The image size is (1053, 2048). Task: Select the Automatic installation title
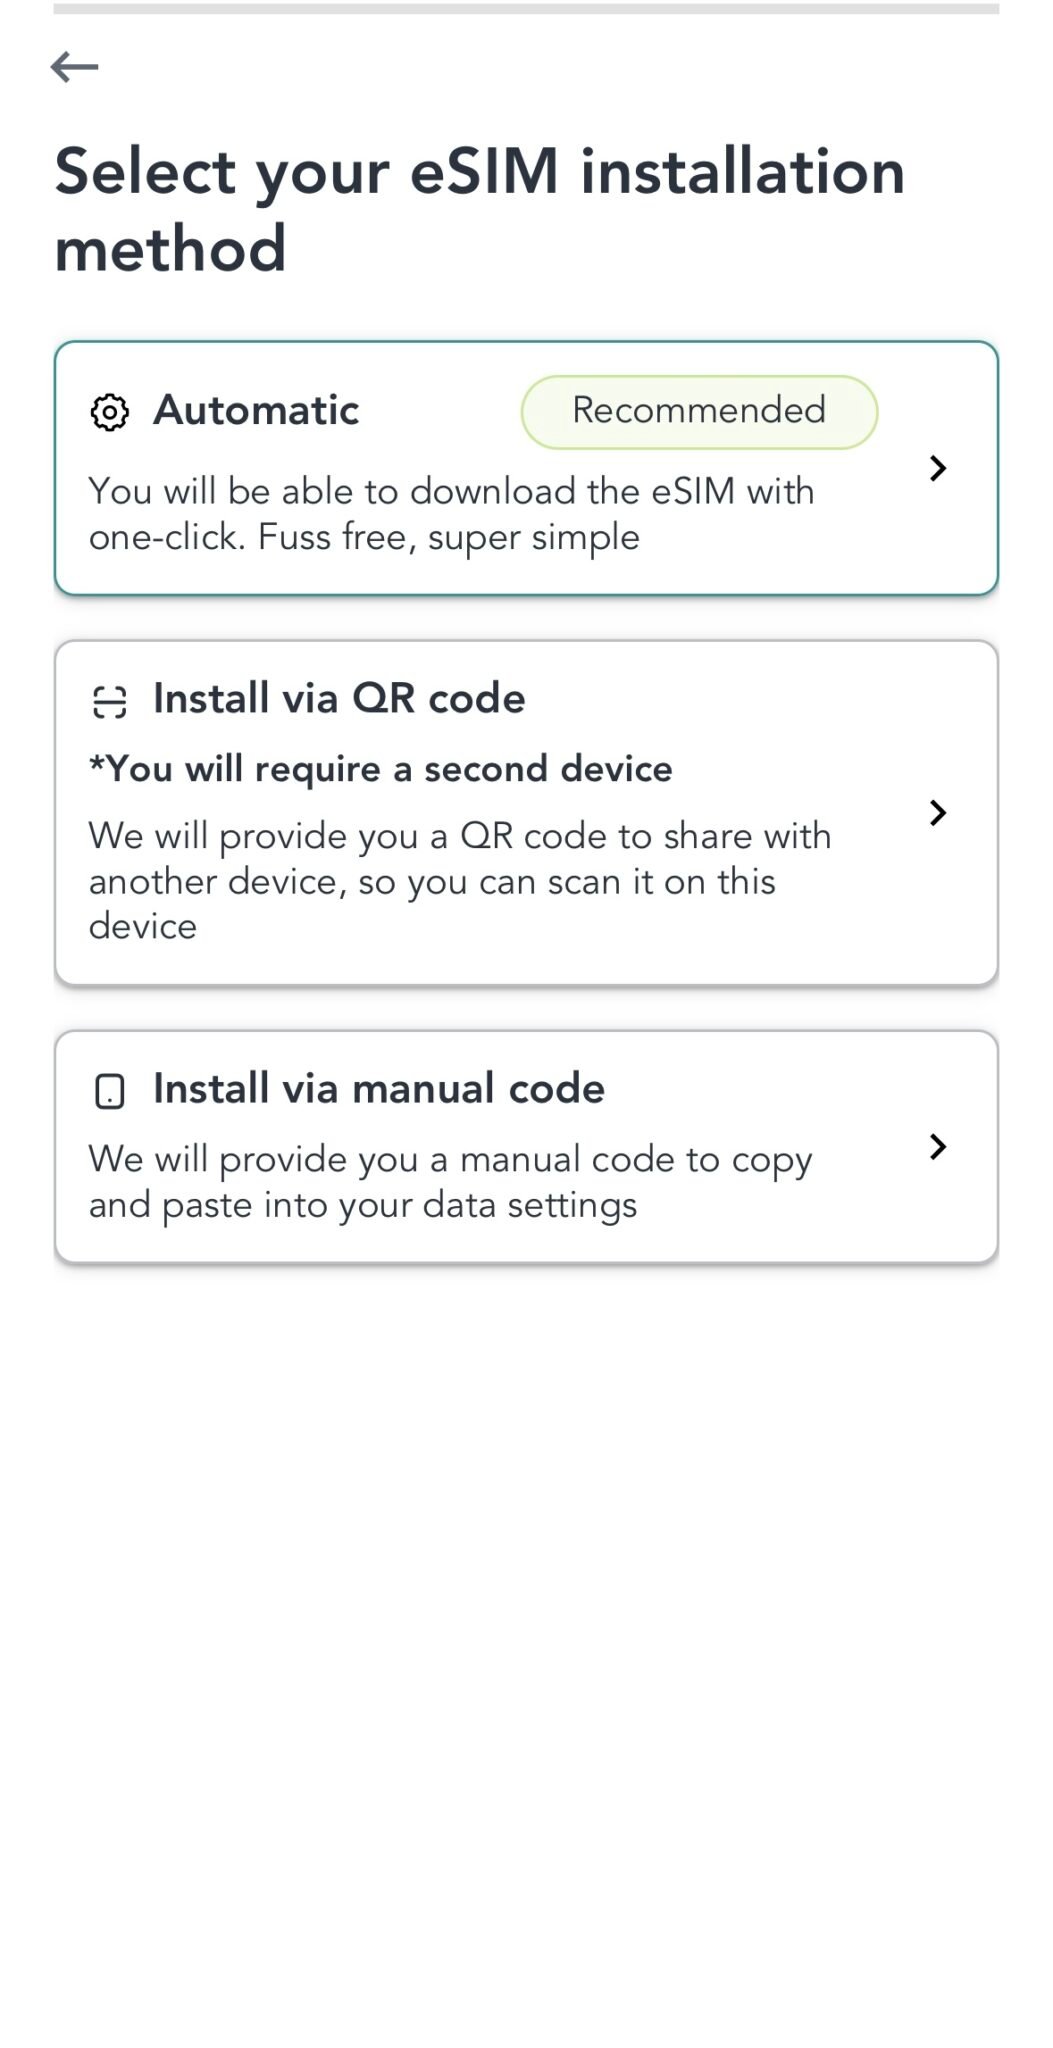tap(256, 410)
